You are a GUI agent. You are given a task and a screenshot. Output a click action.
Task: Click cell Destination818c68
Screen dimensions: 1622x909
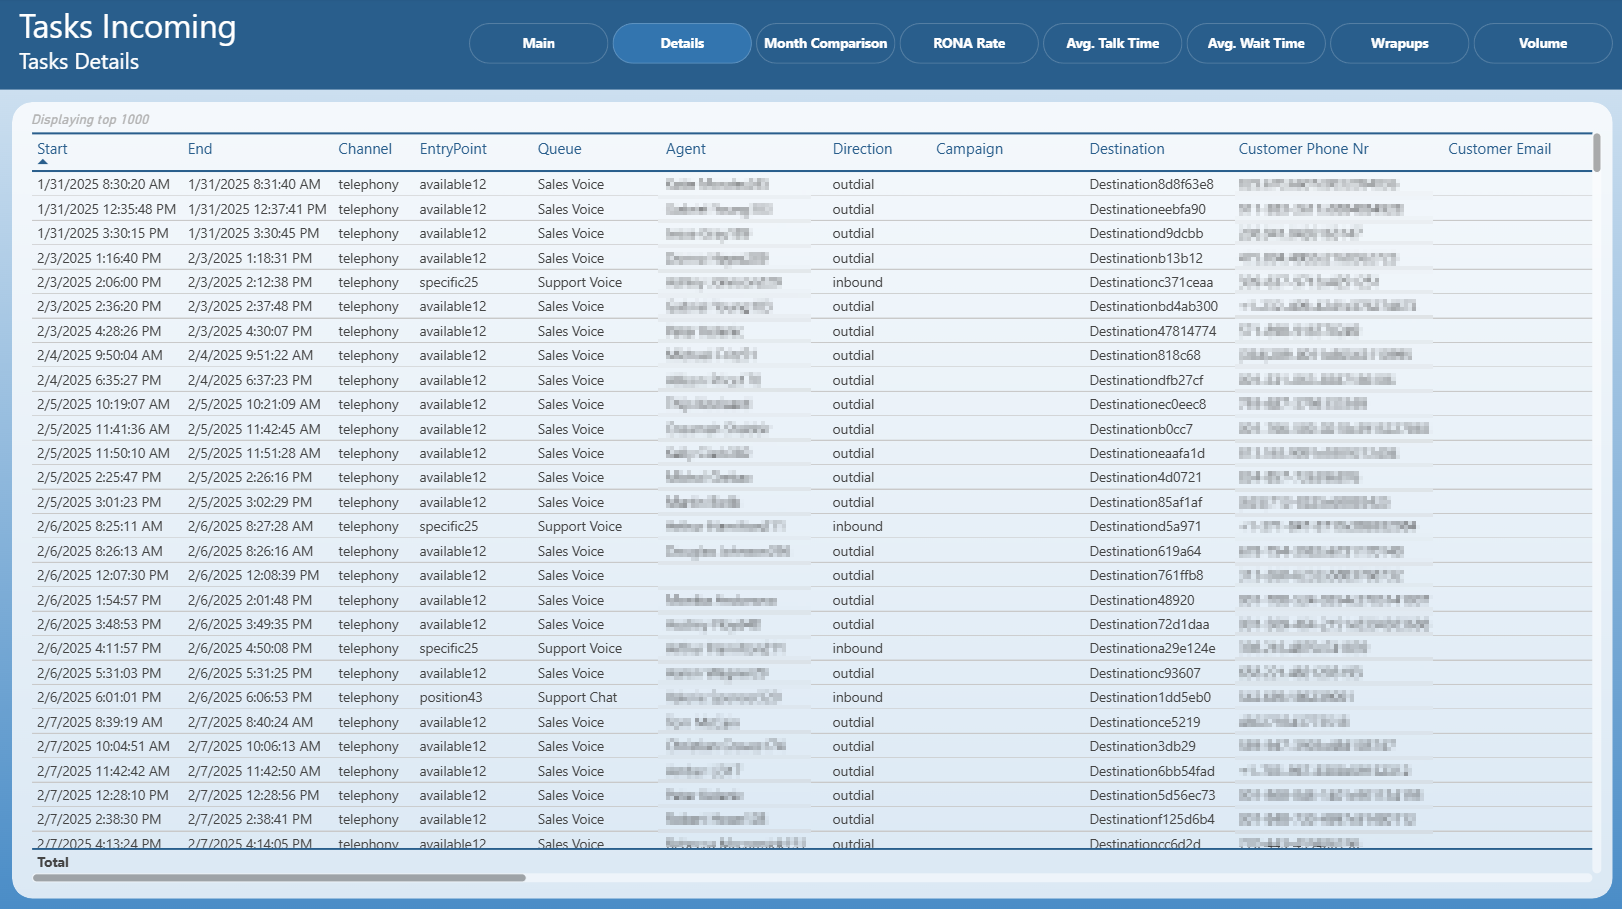(1144, 356)
